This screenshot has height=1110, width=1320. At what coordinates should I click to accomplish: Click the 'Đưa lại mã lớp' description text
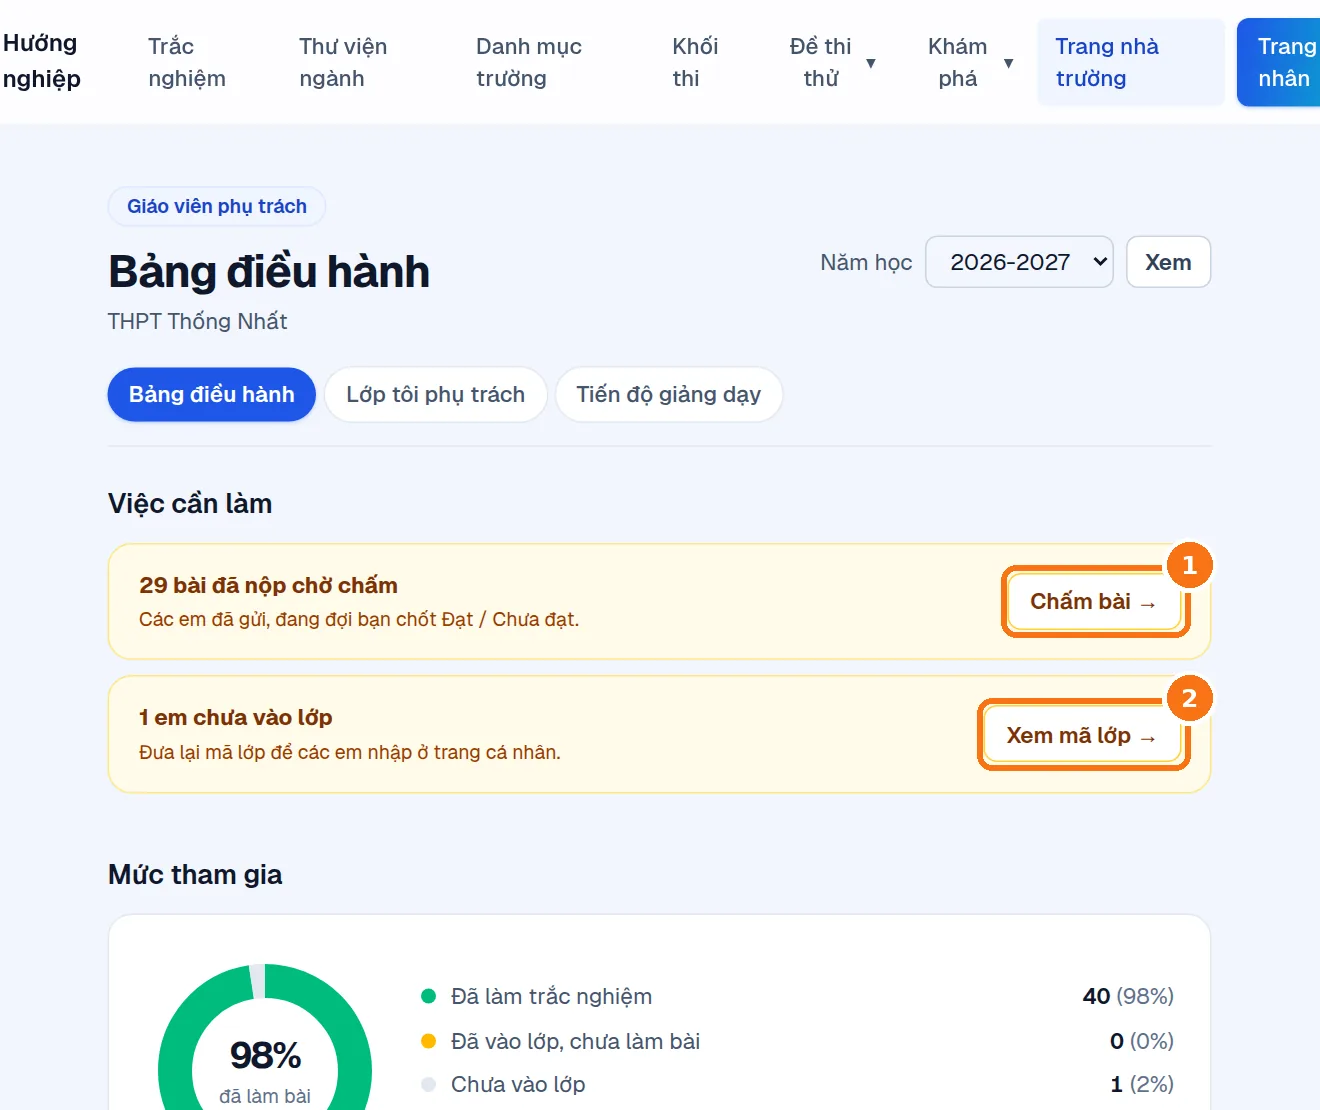click(x=350, y=752)
